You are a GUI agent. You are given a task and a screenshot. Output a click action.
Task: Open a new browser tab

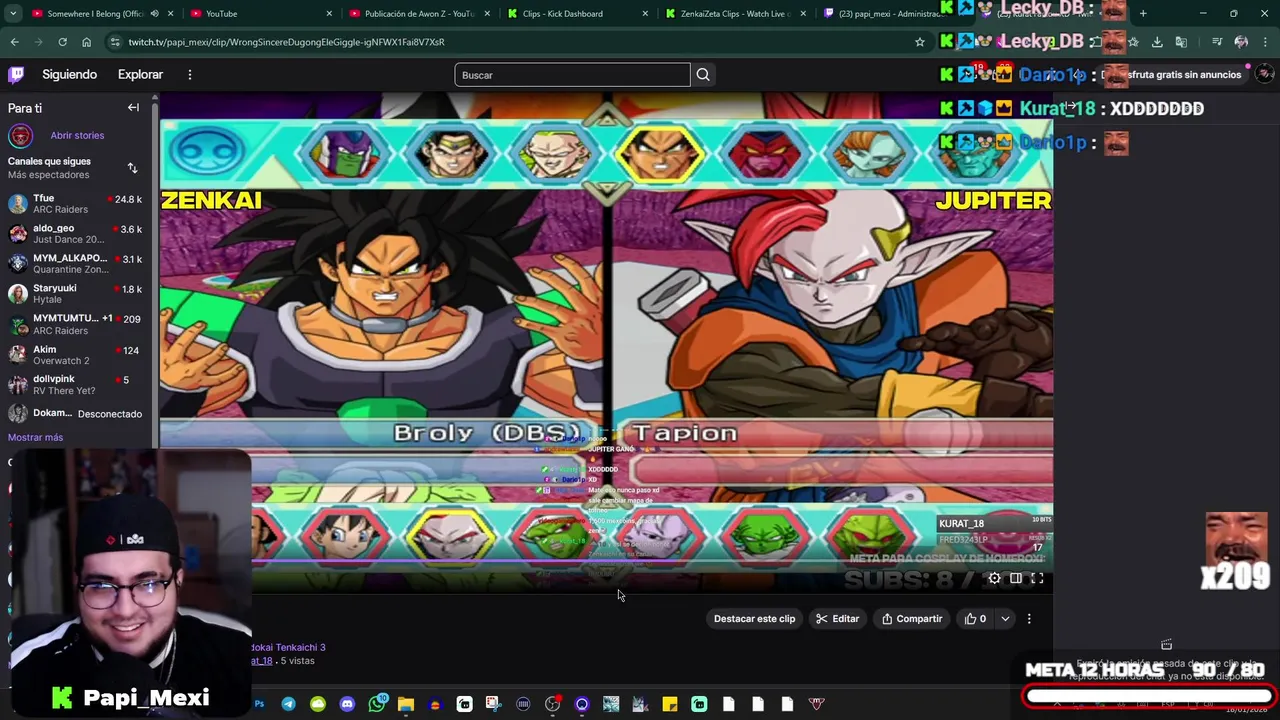point(1143,14)
